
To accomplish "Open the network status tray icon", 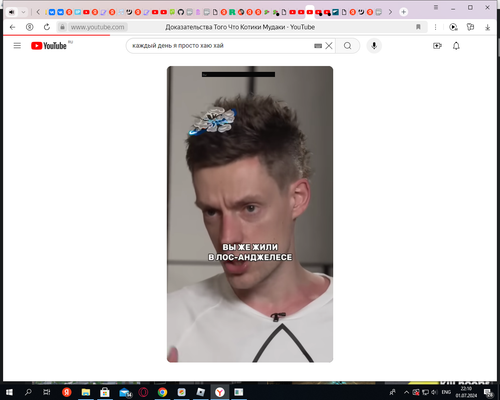I will (x=425, y=392).
